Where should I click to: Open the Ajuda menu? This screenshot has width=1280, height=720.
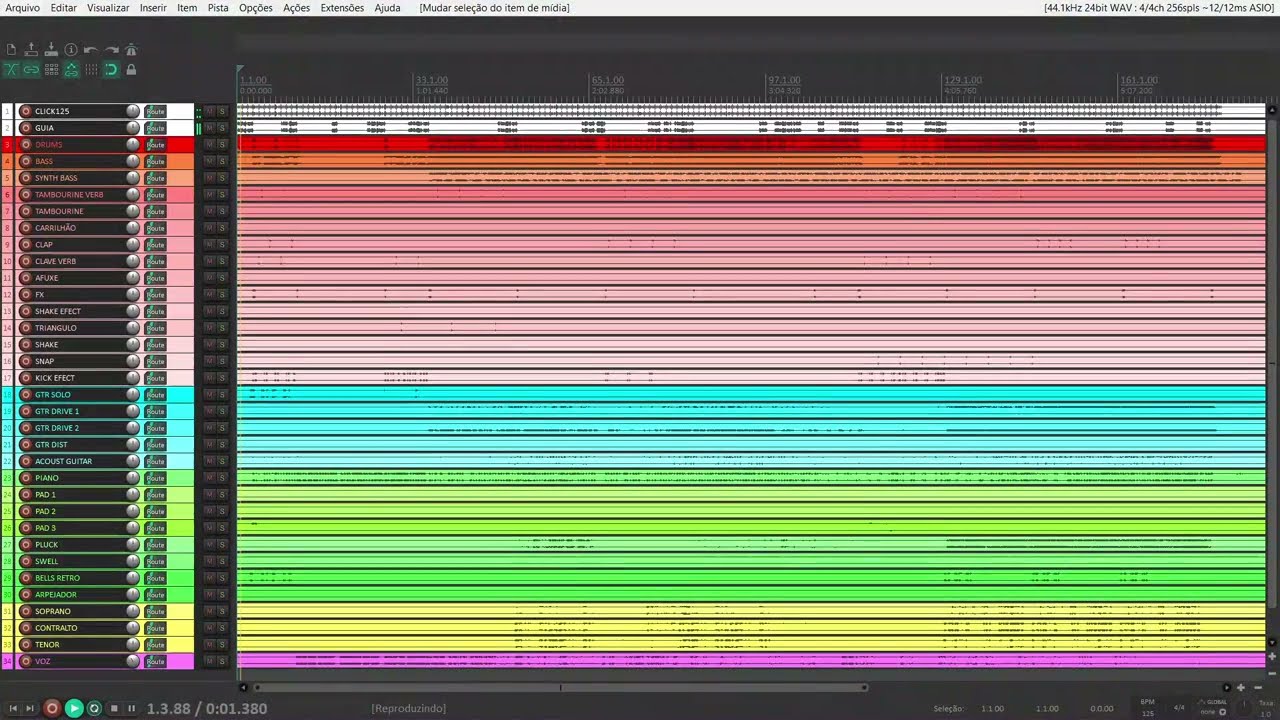click(x=387, y=8)
